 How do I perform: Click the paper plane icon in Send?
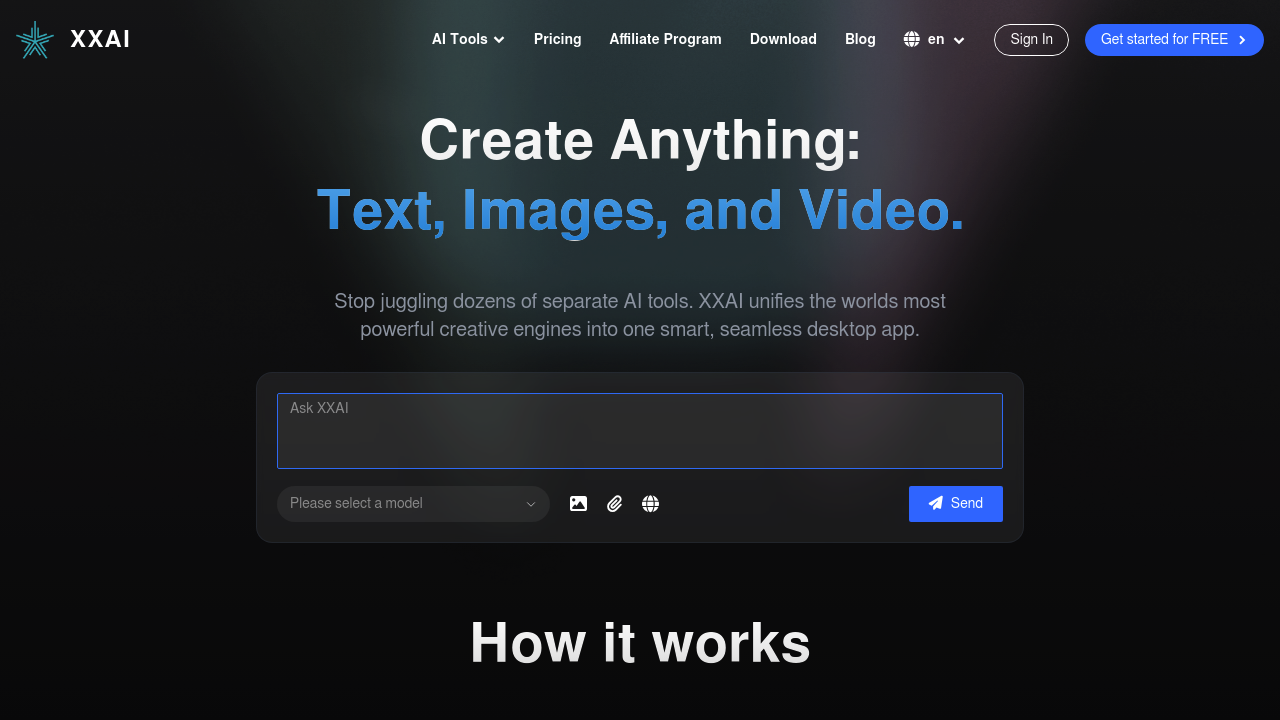tap(936, 503)
